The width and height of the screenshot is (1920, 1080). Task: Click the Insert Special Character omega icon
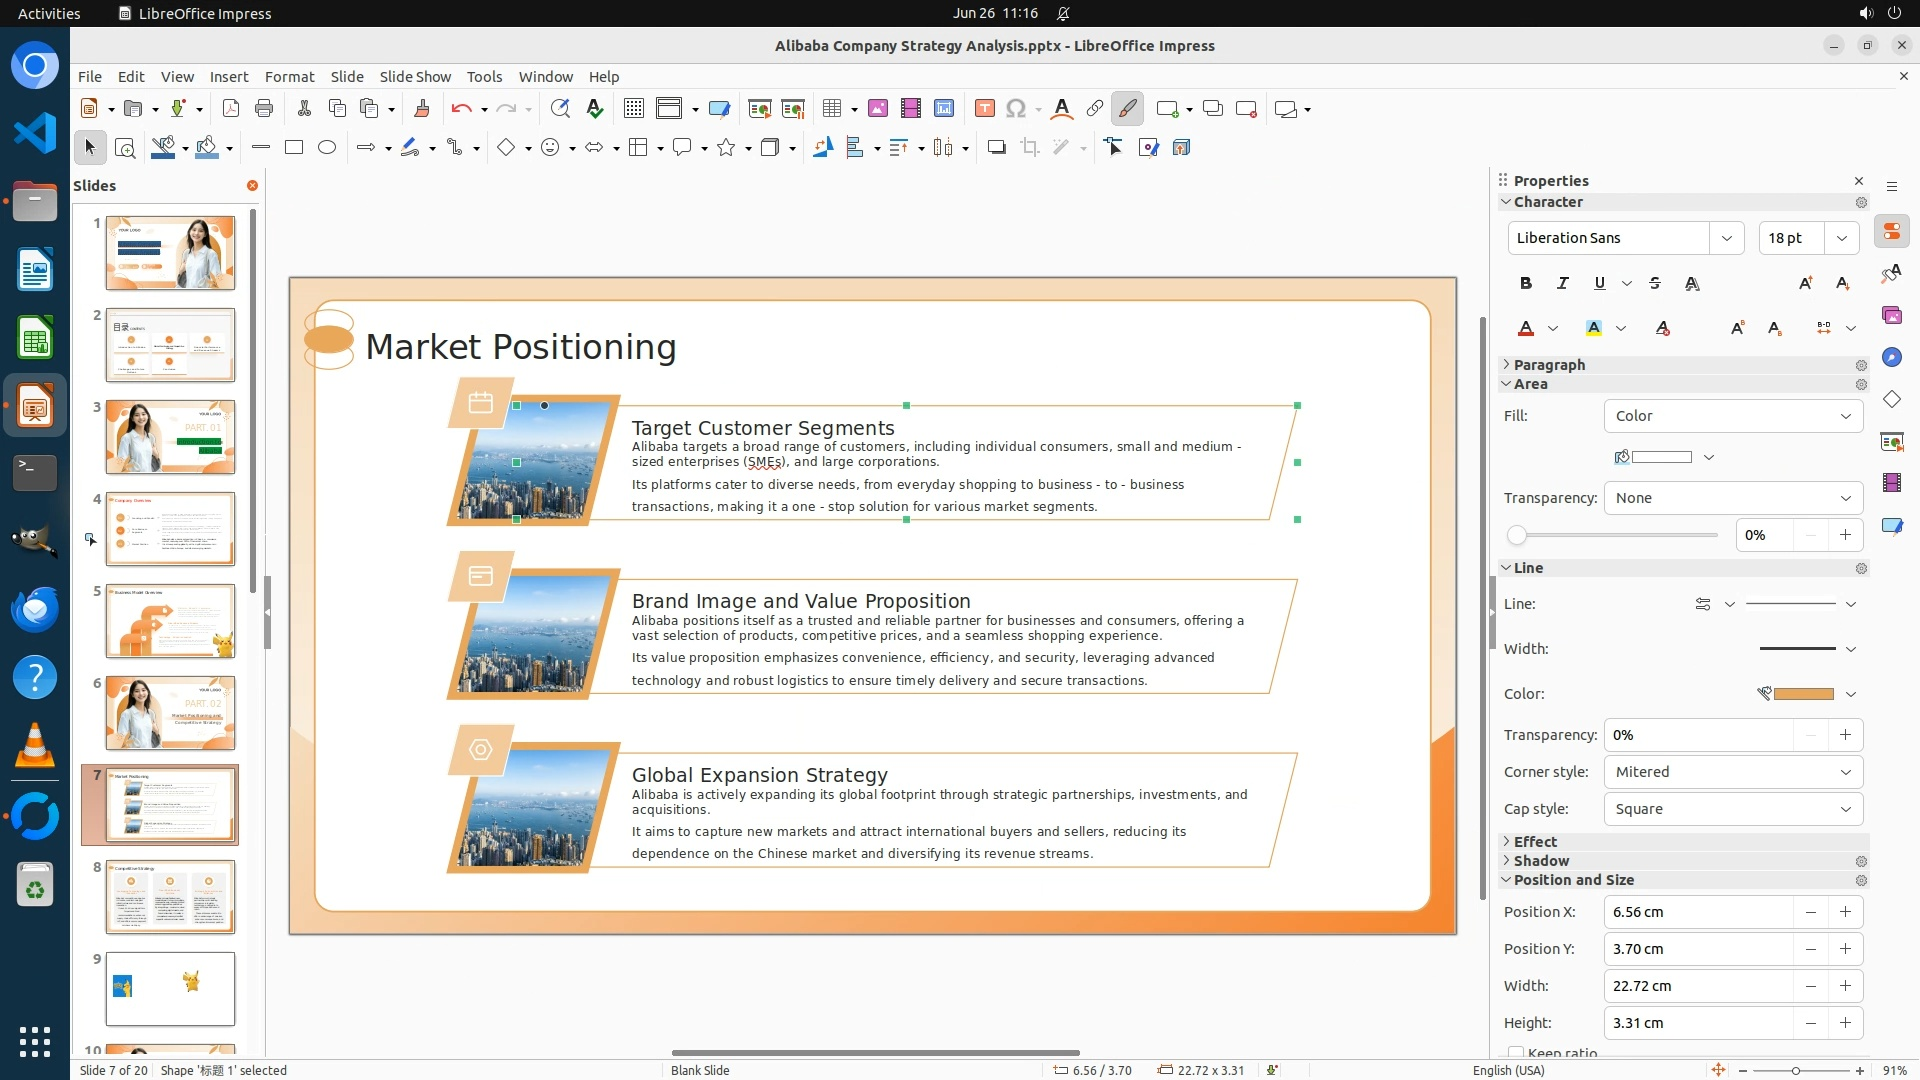1016,109
